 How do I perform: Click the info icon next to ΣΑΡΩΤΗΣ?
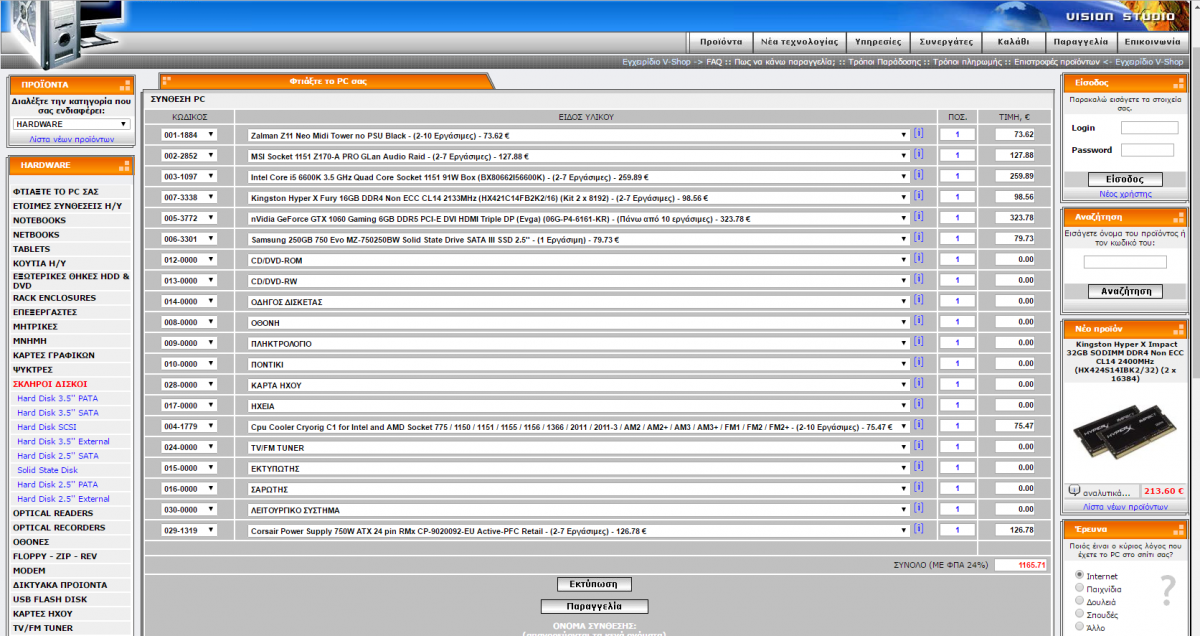pos(919,489)
